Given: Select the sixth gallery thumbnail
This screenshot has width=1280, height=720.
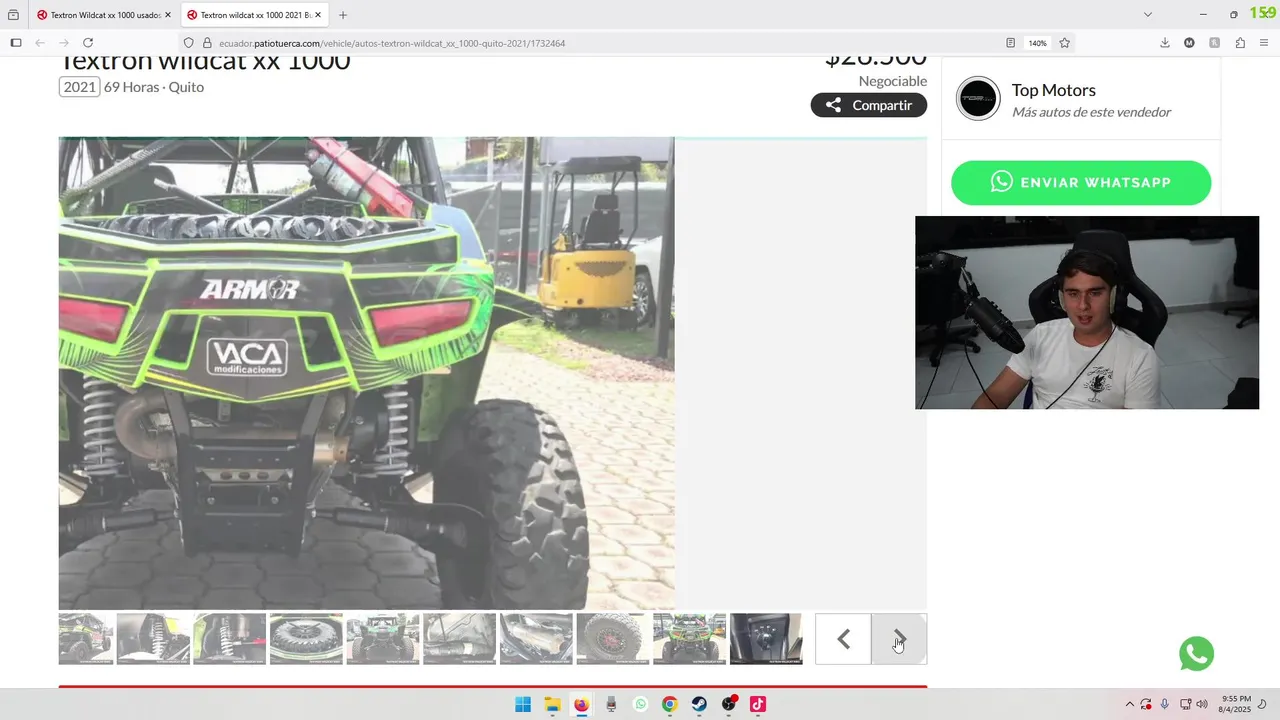Looking at the screenshot, I should point(460,639).
